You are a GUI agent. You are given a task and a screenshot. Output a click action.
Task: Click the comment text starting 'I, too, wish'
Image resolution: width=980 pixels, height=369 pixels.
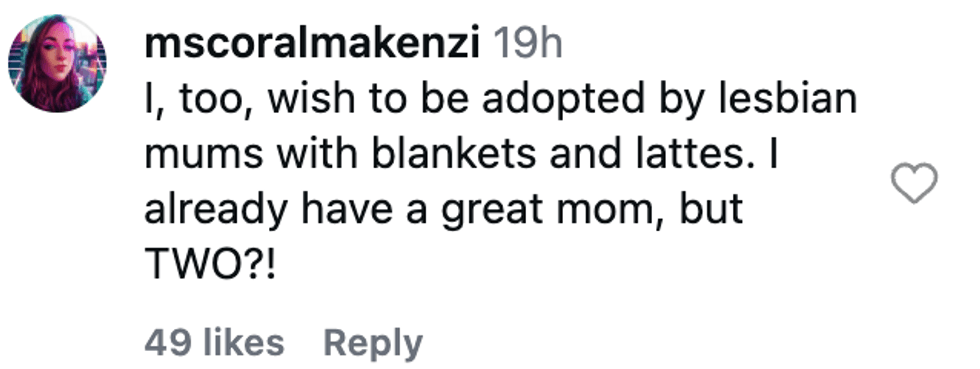click(x=500, y=183)
